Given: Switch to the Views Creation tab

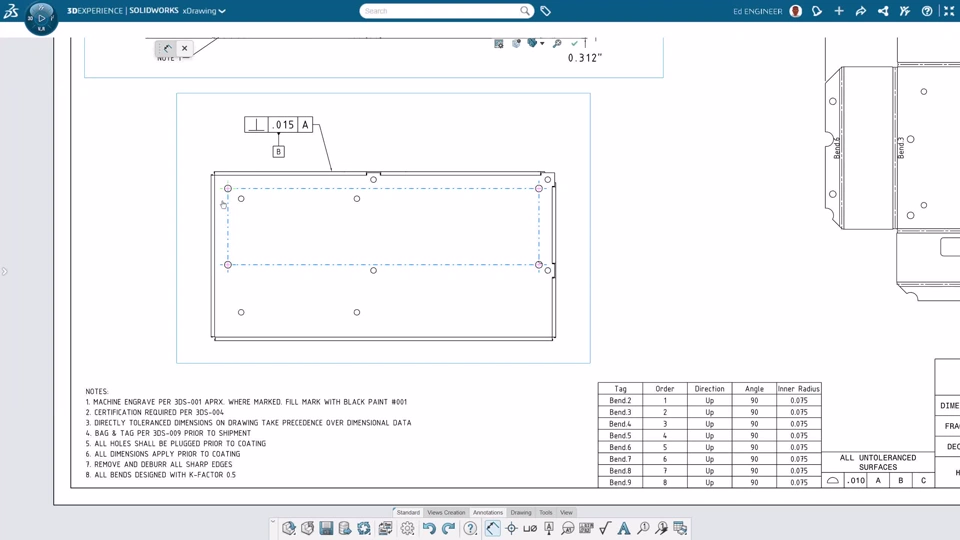Looking at the screenshot, I should click(446, 512).
